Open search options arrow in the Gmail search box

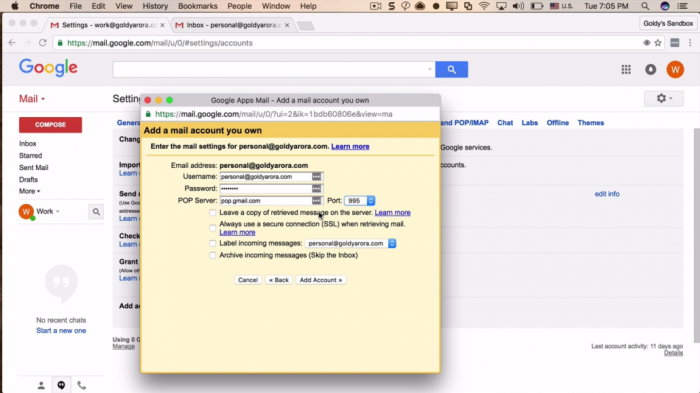pyautogui.click(x=429, y=69)
